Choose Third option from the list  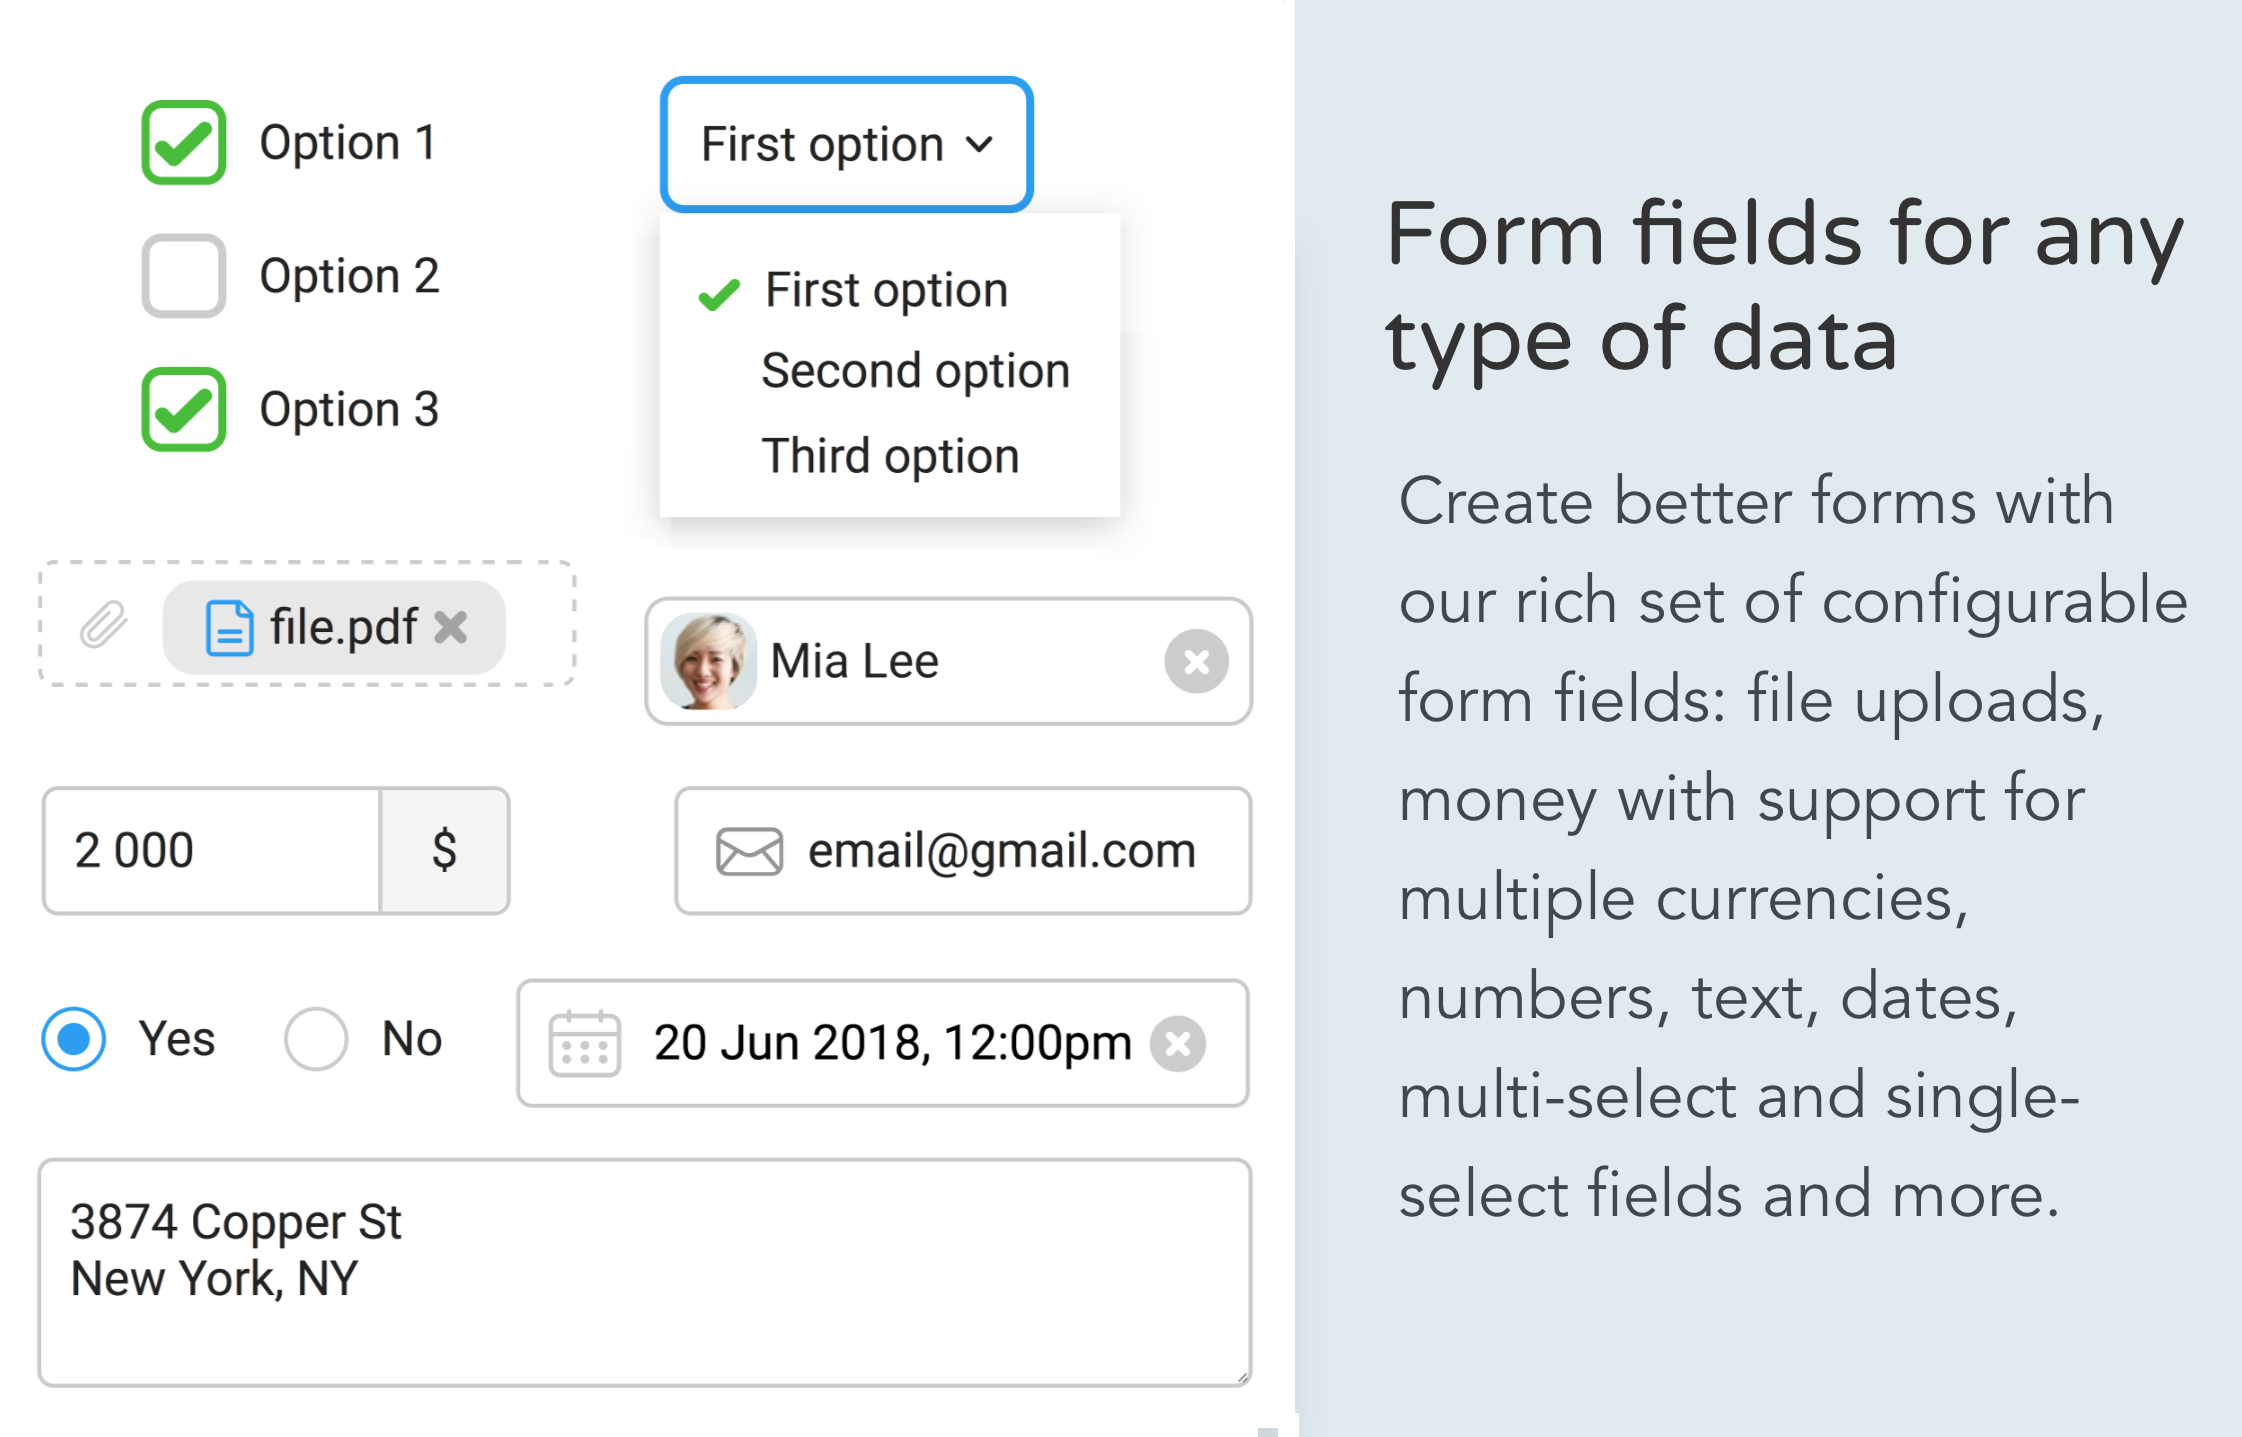coord(890,456)
